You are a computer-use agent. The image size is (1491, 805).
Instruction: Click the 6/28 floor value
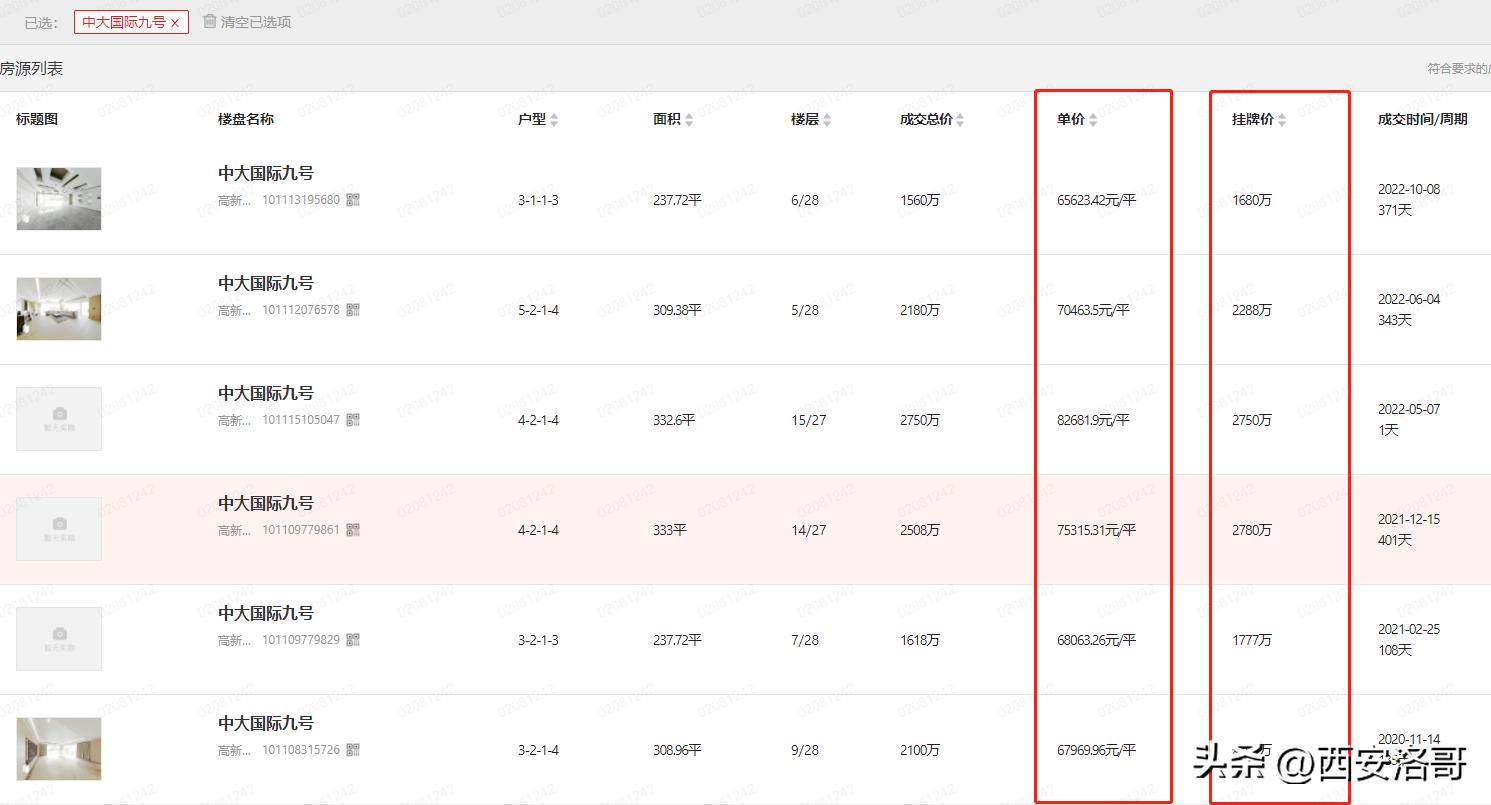click(x=805, y=200)
